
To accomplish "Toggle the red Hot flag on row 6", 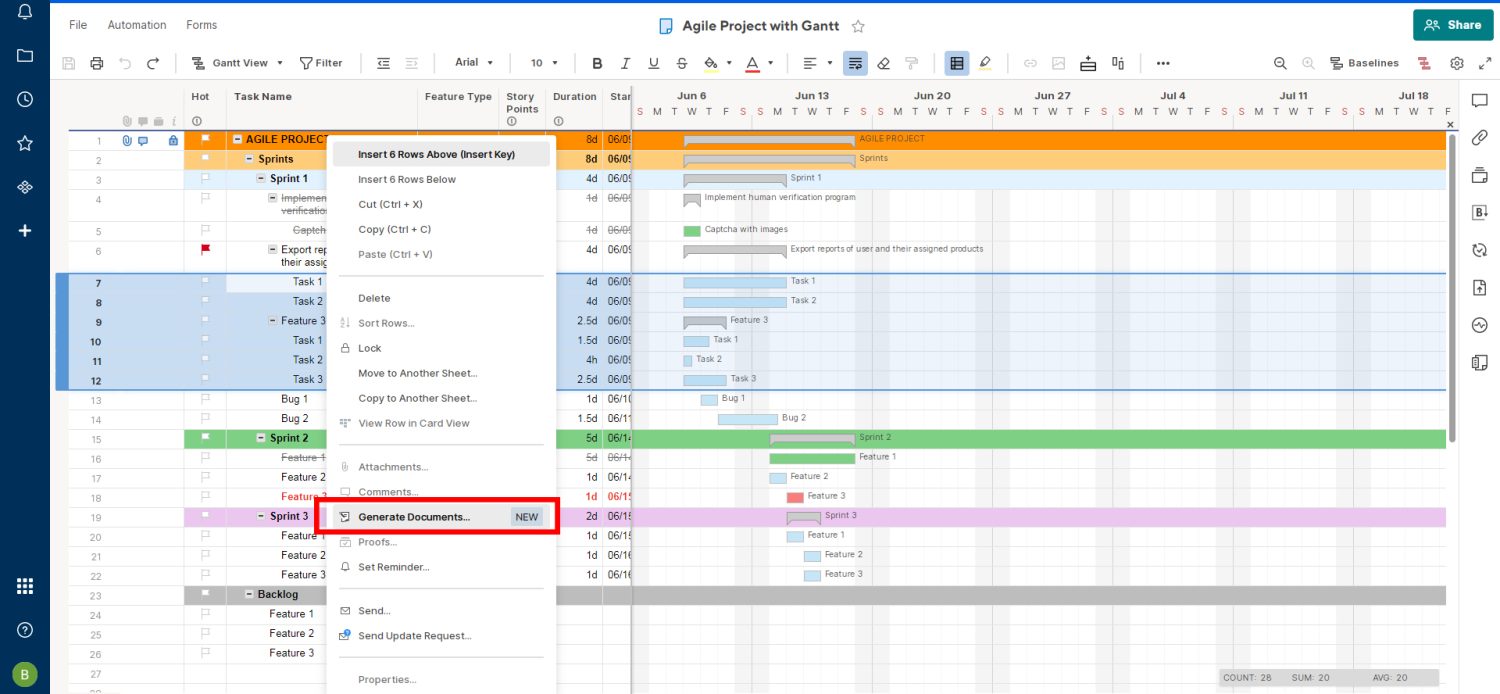I will click(206, 249).
